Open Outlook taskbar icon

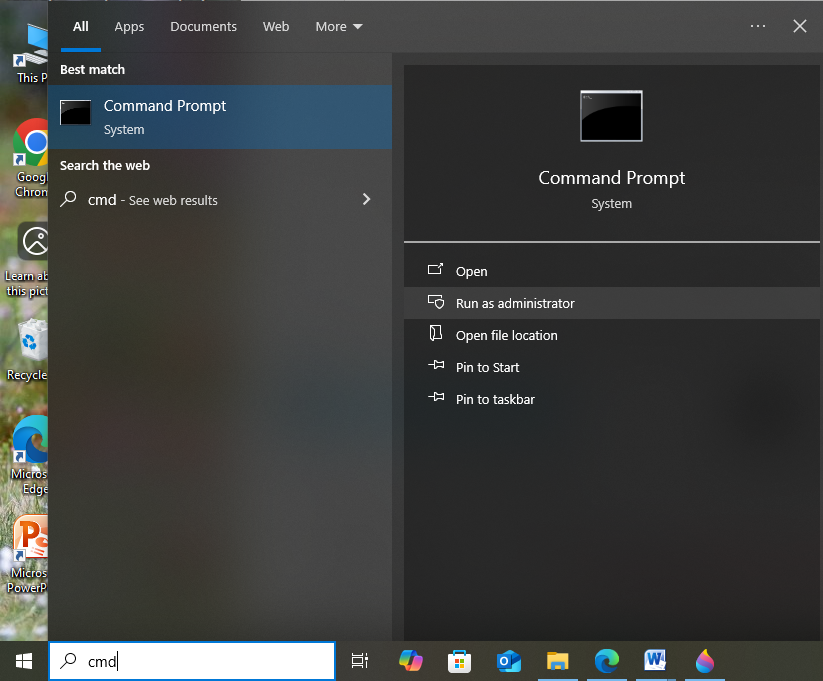pos(509,660)
